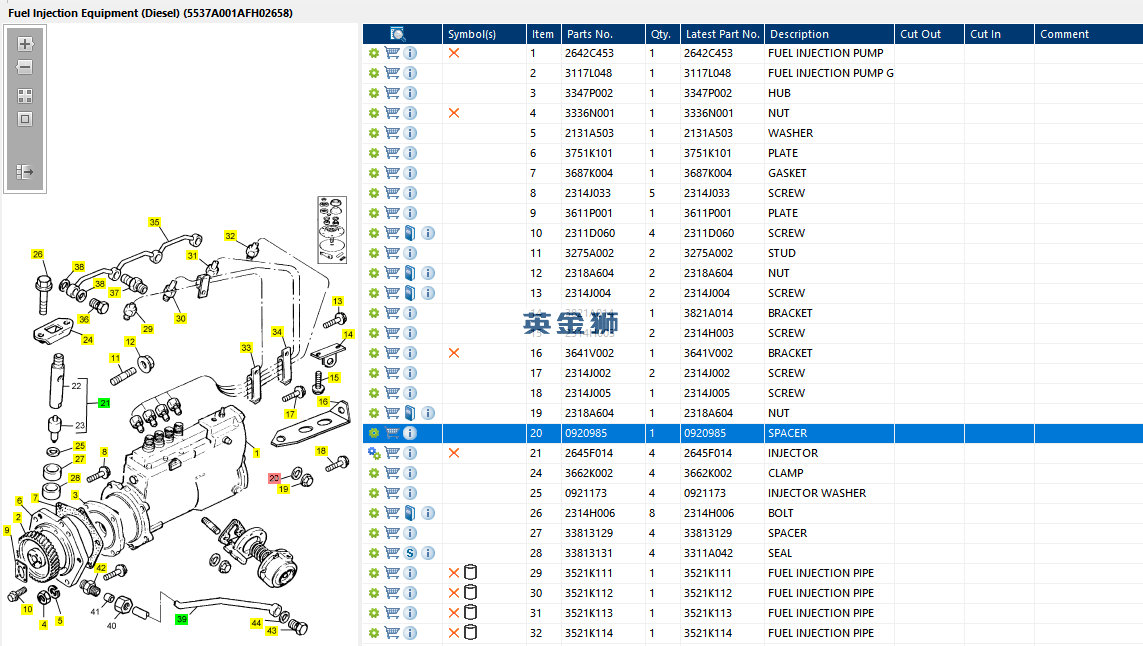Screen dimensions: 1143x646
Task: Click the single-square fit view icon
Action: pyautogui.click(x=25, y=119)
